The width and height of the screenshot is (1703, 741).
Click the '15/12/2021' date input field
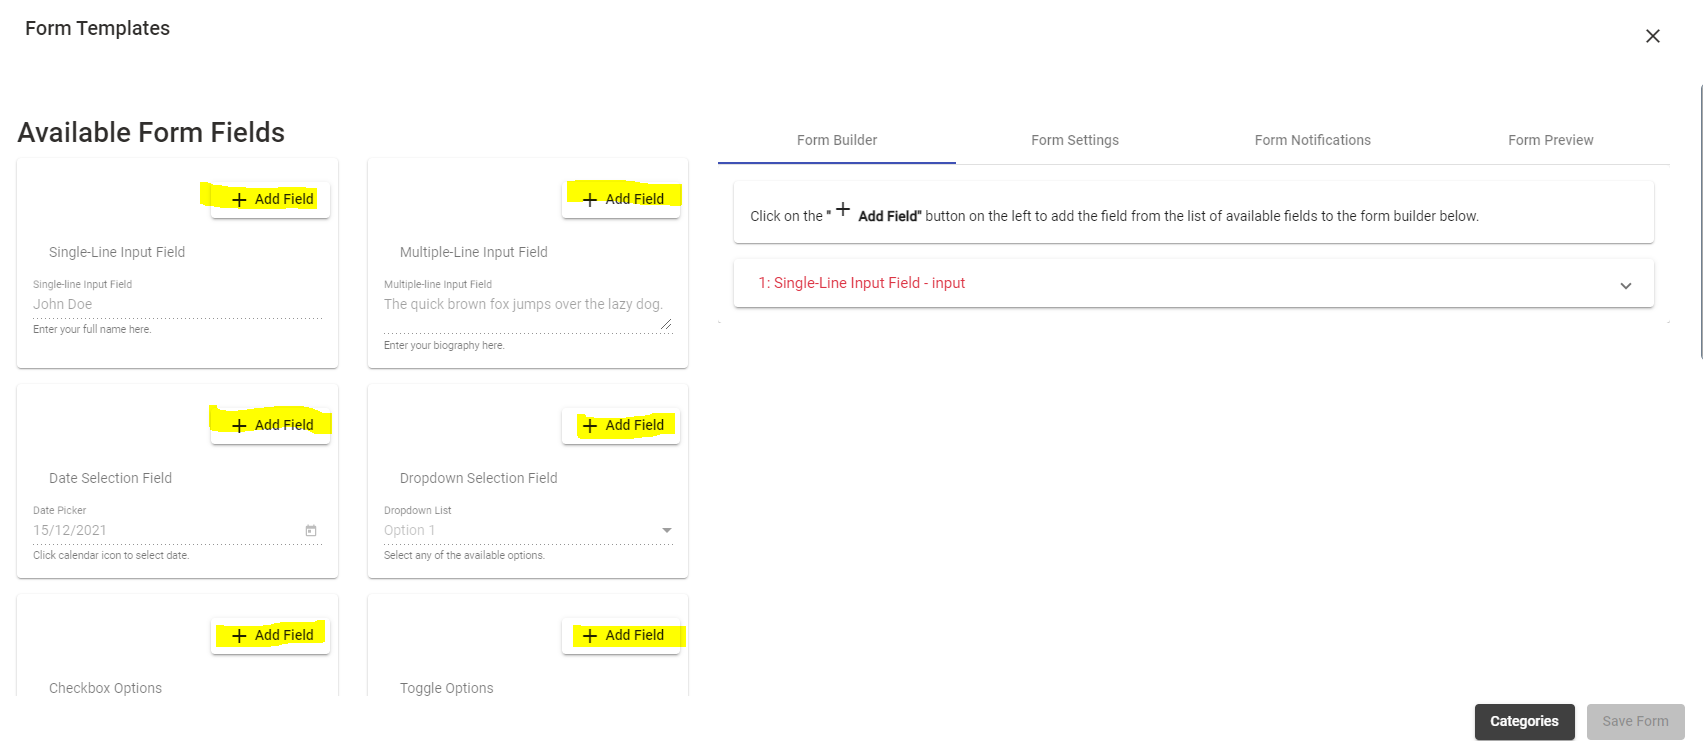pyautogui.click(x=150, y=529)
